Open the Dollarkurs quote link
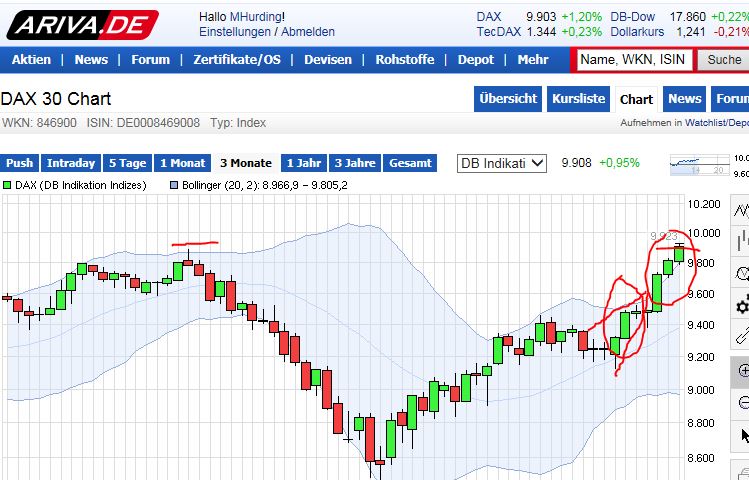 coord(637,32)
